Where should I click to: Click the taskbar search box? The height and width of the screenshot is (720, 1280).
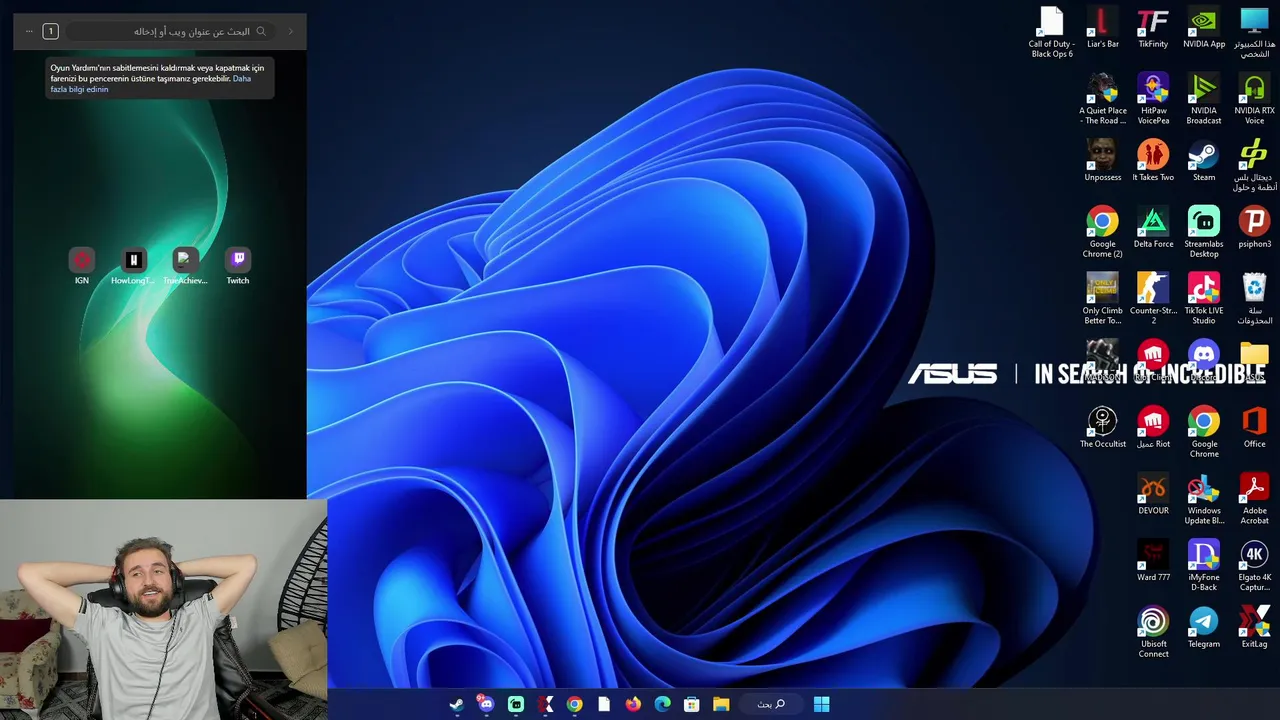tap(771, 704)
